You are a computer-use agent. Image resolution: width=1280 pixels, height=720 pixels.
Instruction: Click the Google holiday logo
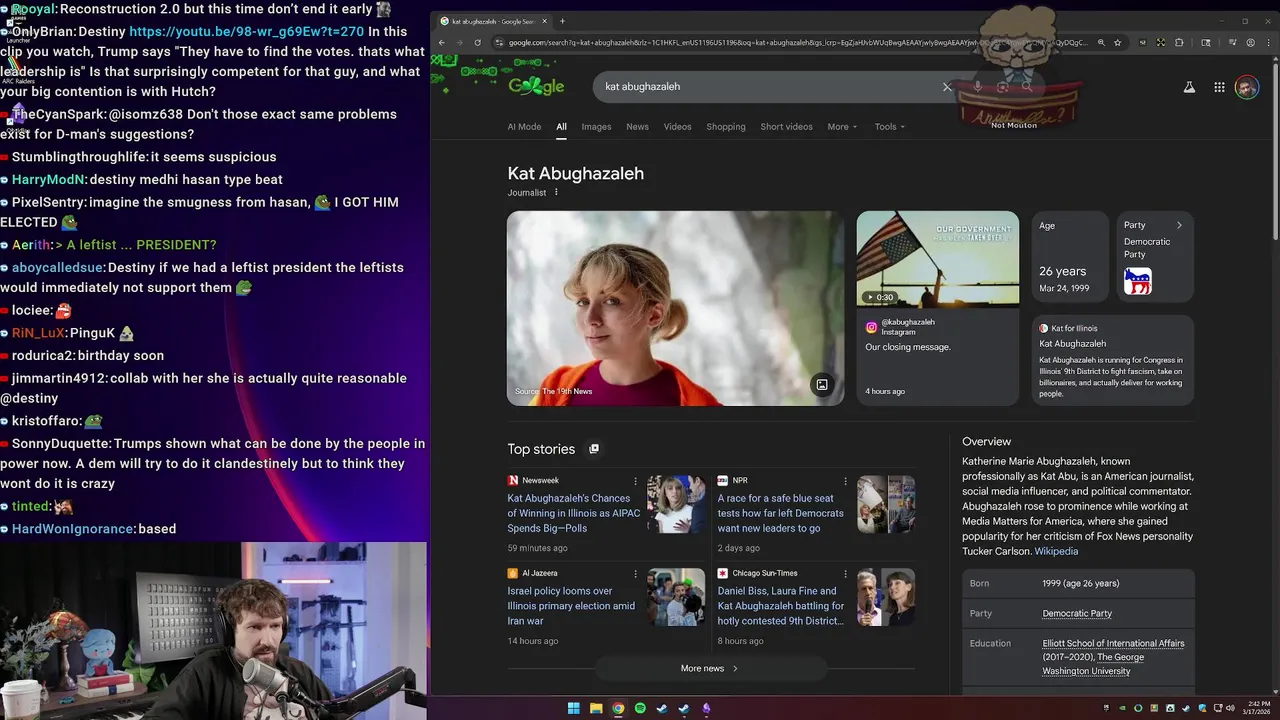click(x=536, y=86)
